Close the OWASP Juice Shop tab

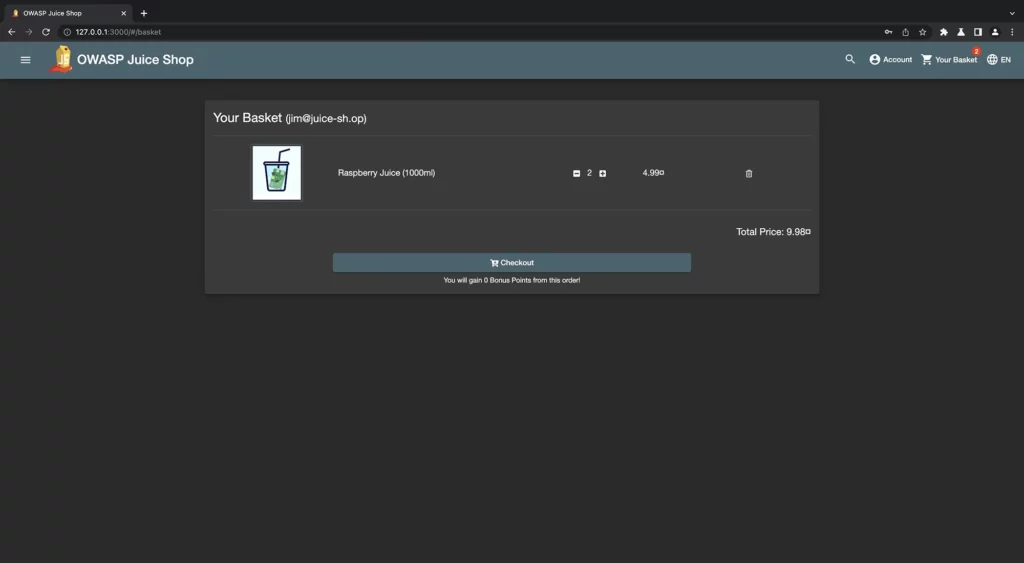tap(123, 13)
